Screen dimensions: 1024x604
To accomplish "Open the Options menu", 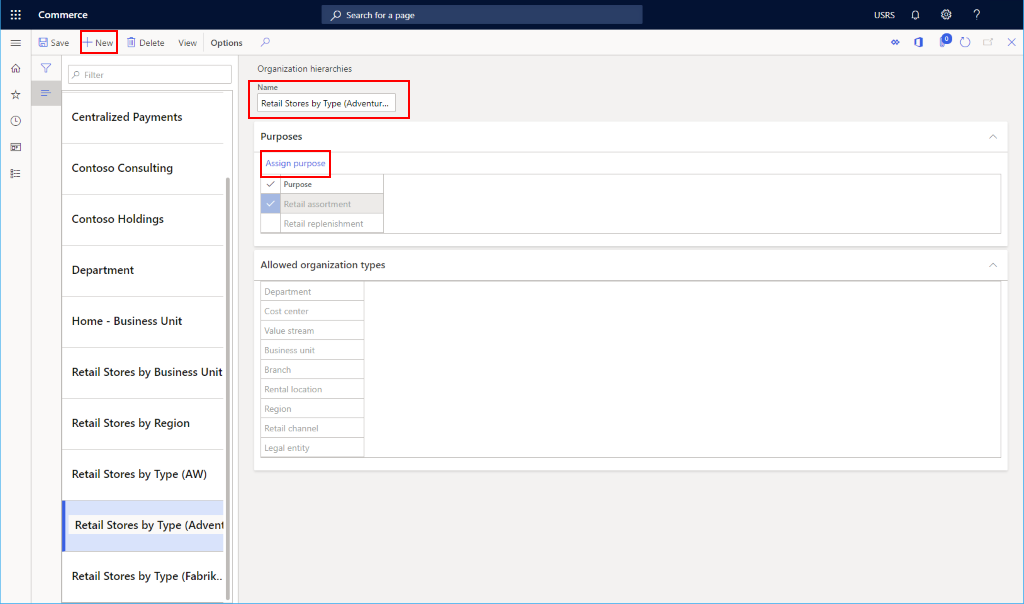I will point(227,42).
